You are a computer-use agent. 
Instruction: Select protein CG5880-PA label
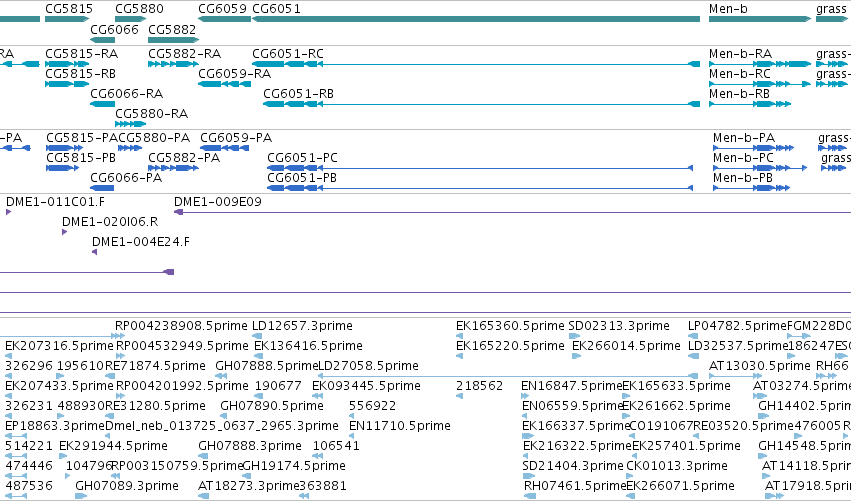point(154,138)
